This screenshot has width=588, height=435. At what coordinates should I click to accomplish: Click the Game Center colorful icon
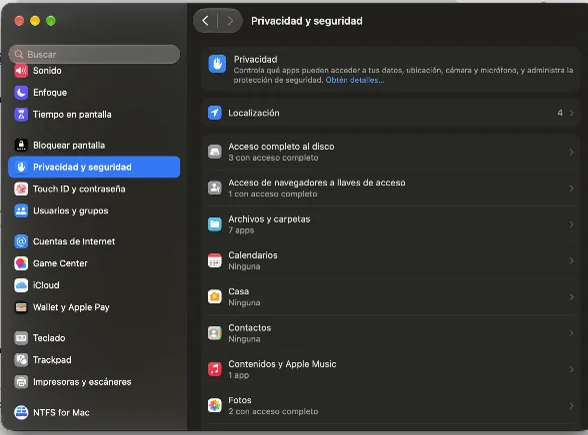click(x=21, y=263)
